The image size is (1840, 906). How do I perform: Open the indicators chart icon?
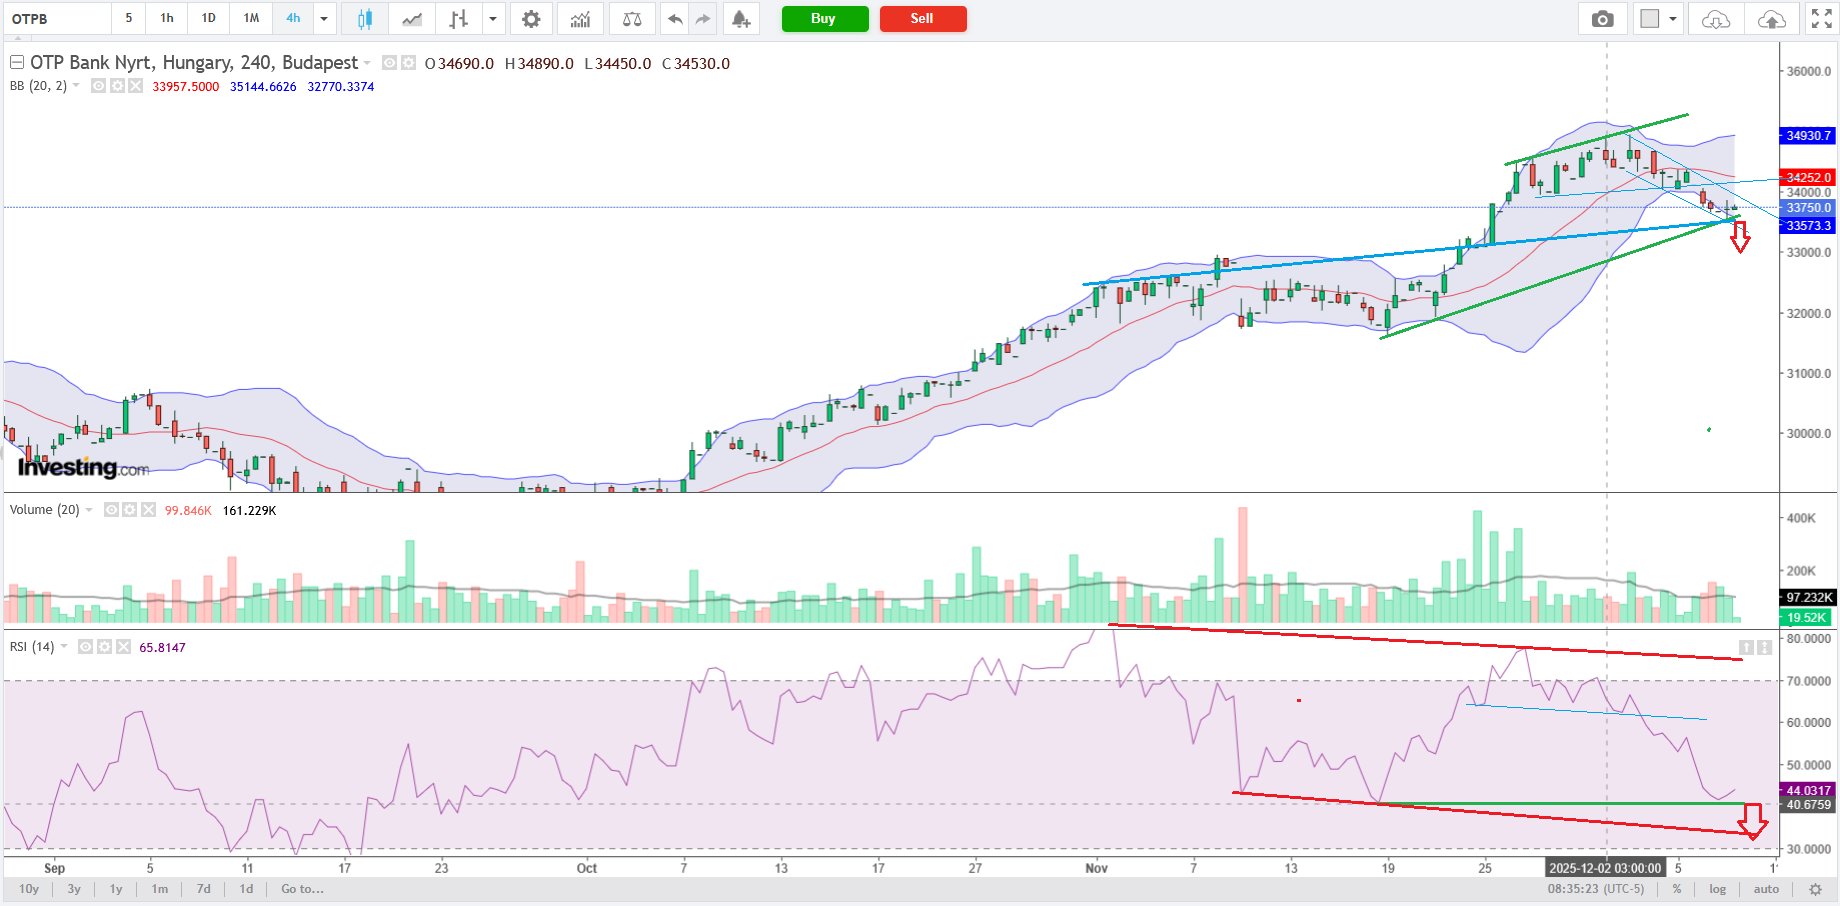coord(580,19)
